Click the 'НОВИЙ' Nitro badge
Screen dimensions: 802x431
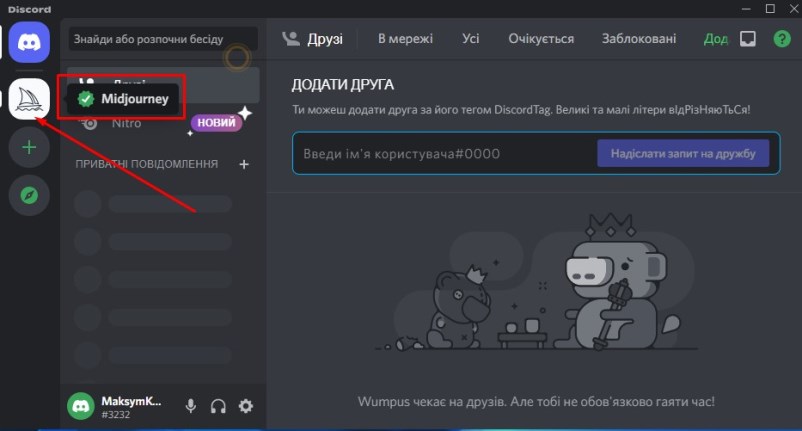tap(216, 123)
